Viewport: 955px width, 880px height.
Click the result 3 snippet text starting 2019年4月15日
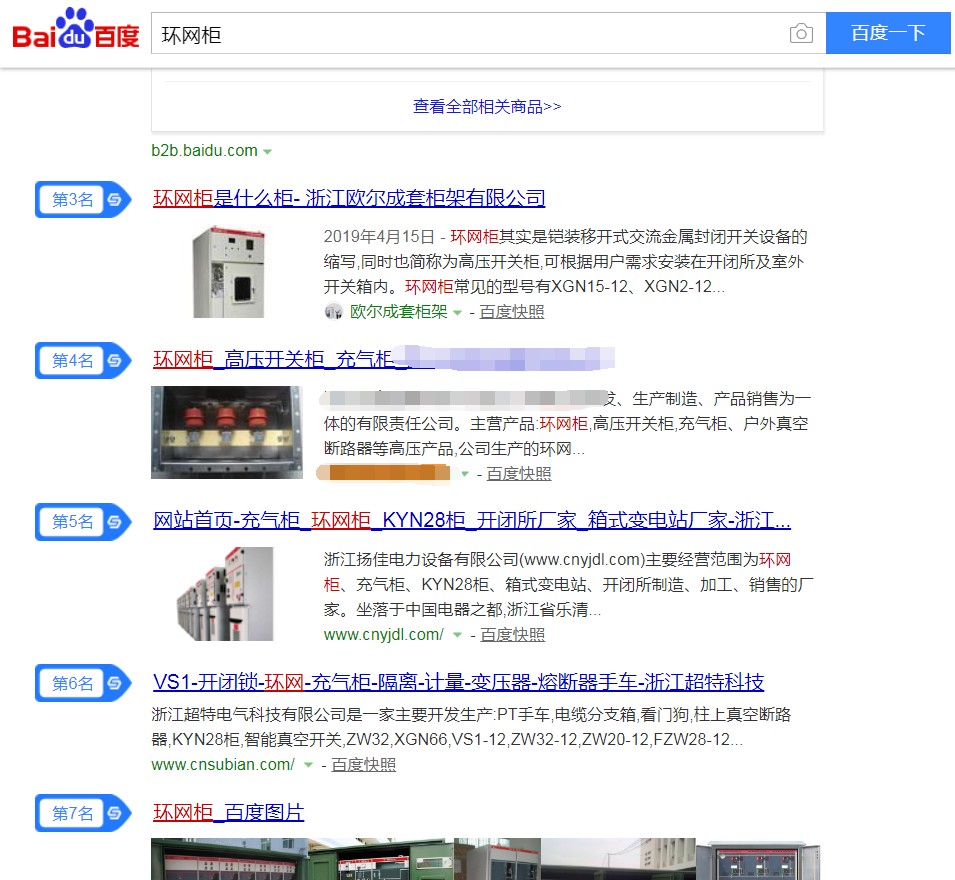[566, 262]
